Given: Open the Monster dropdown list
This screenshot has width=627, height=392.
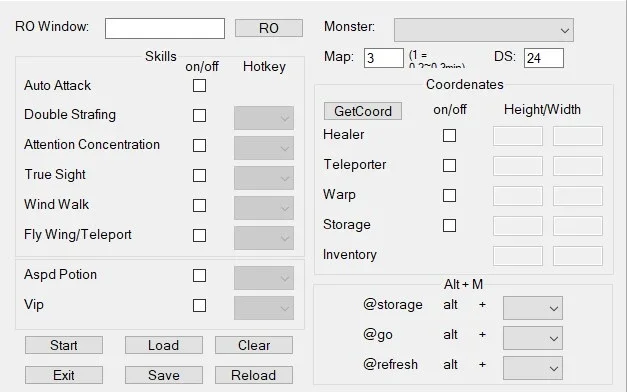Looking at the screenshot, I should point(484,30).
